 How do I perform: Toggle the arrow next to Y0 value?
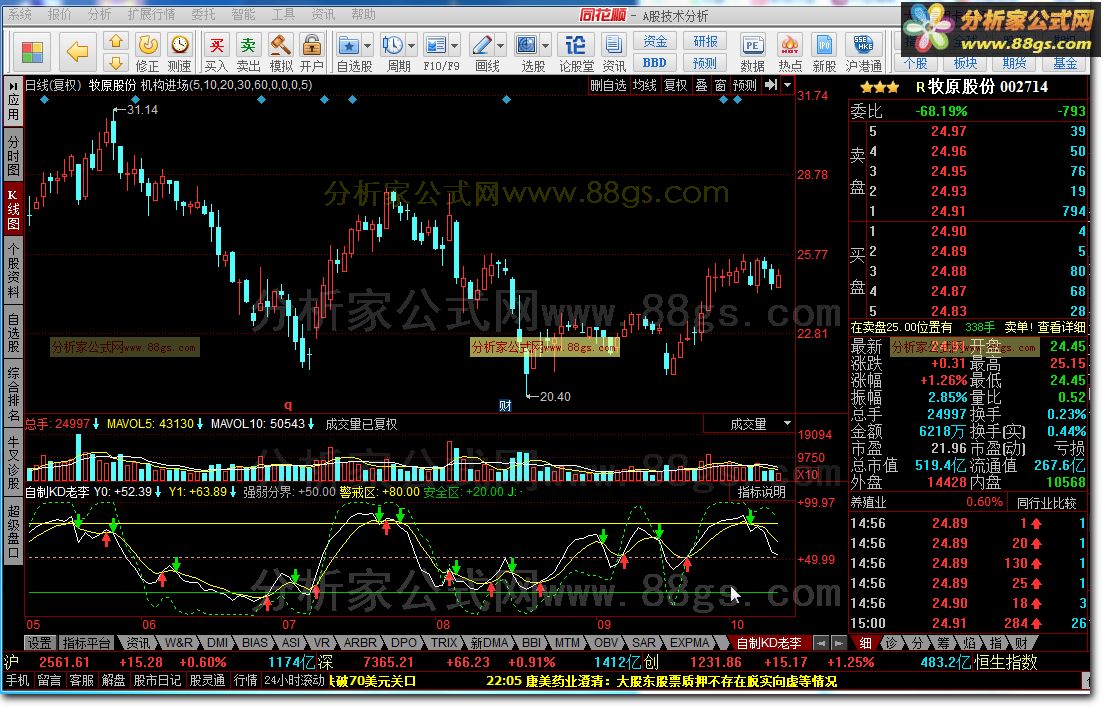tap(158, 492)
